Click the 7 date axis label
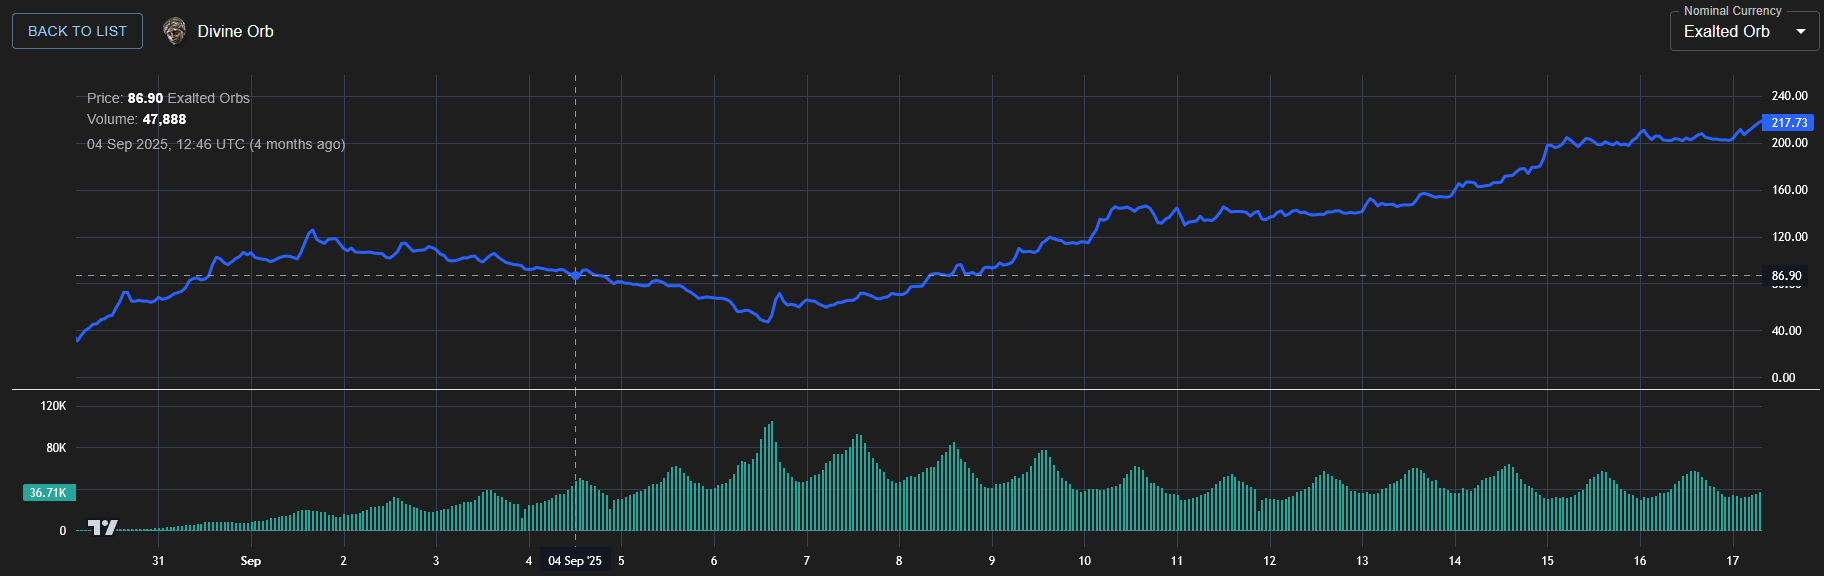Screen dimensions: 1824x576 point(806,561)
